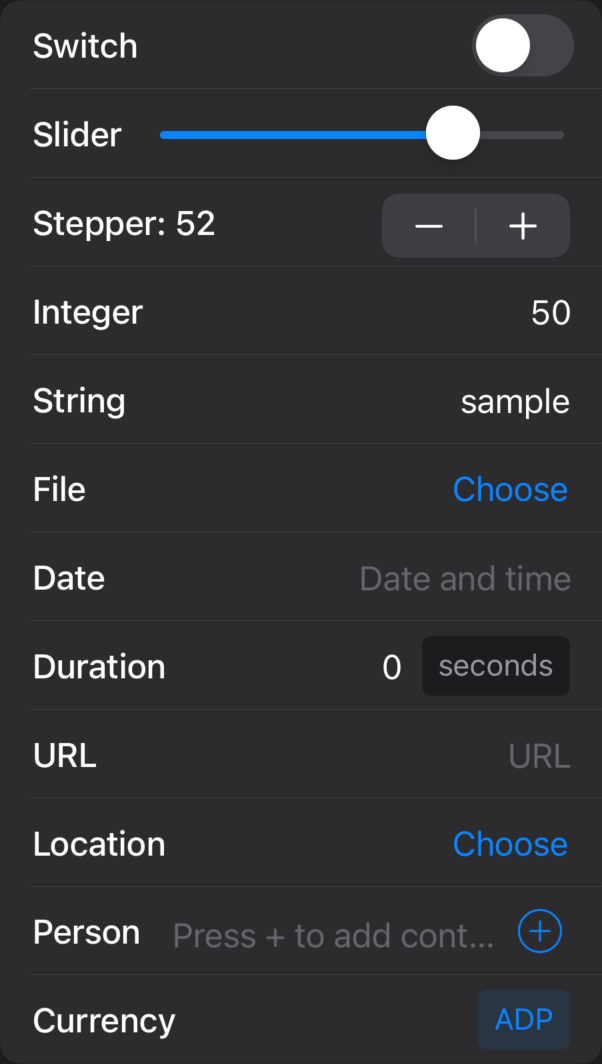The width and height of the screenshot is (602, 1064).
Task: Tap the Currency row label
Action: (104, 1021)
